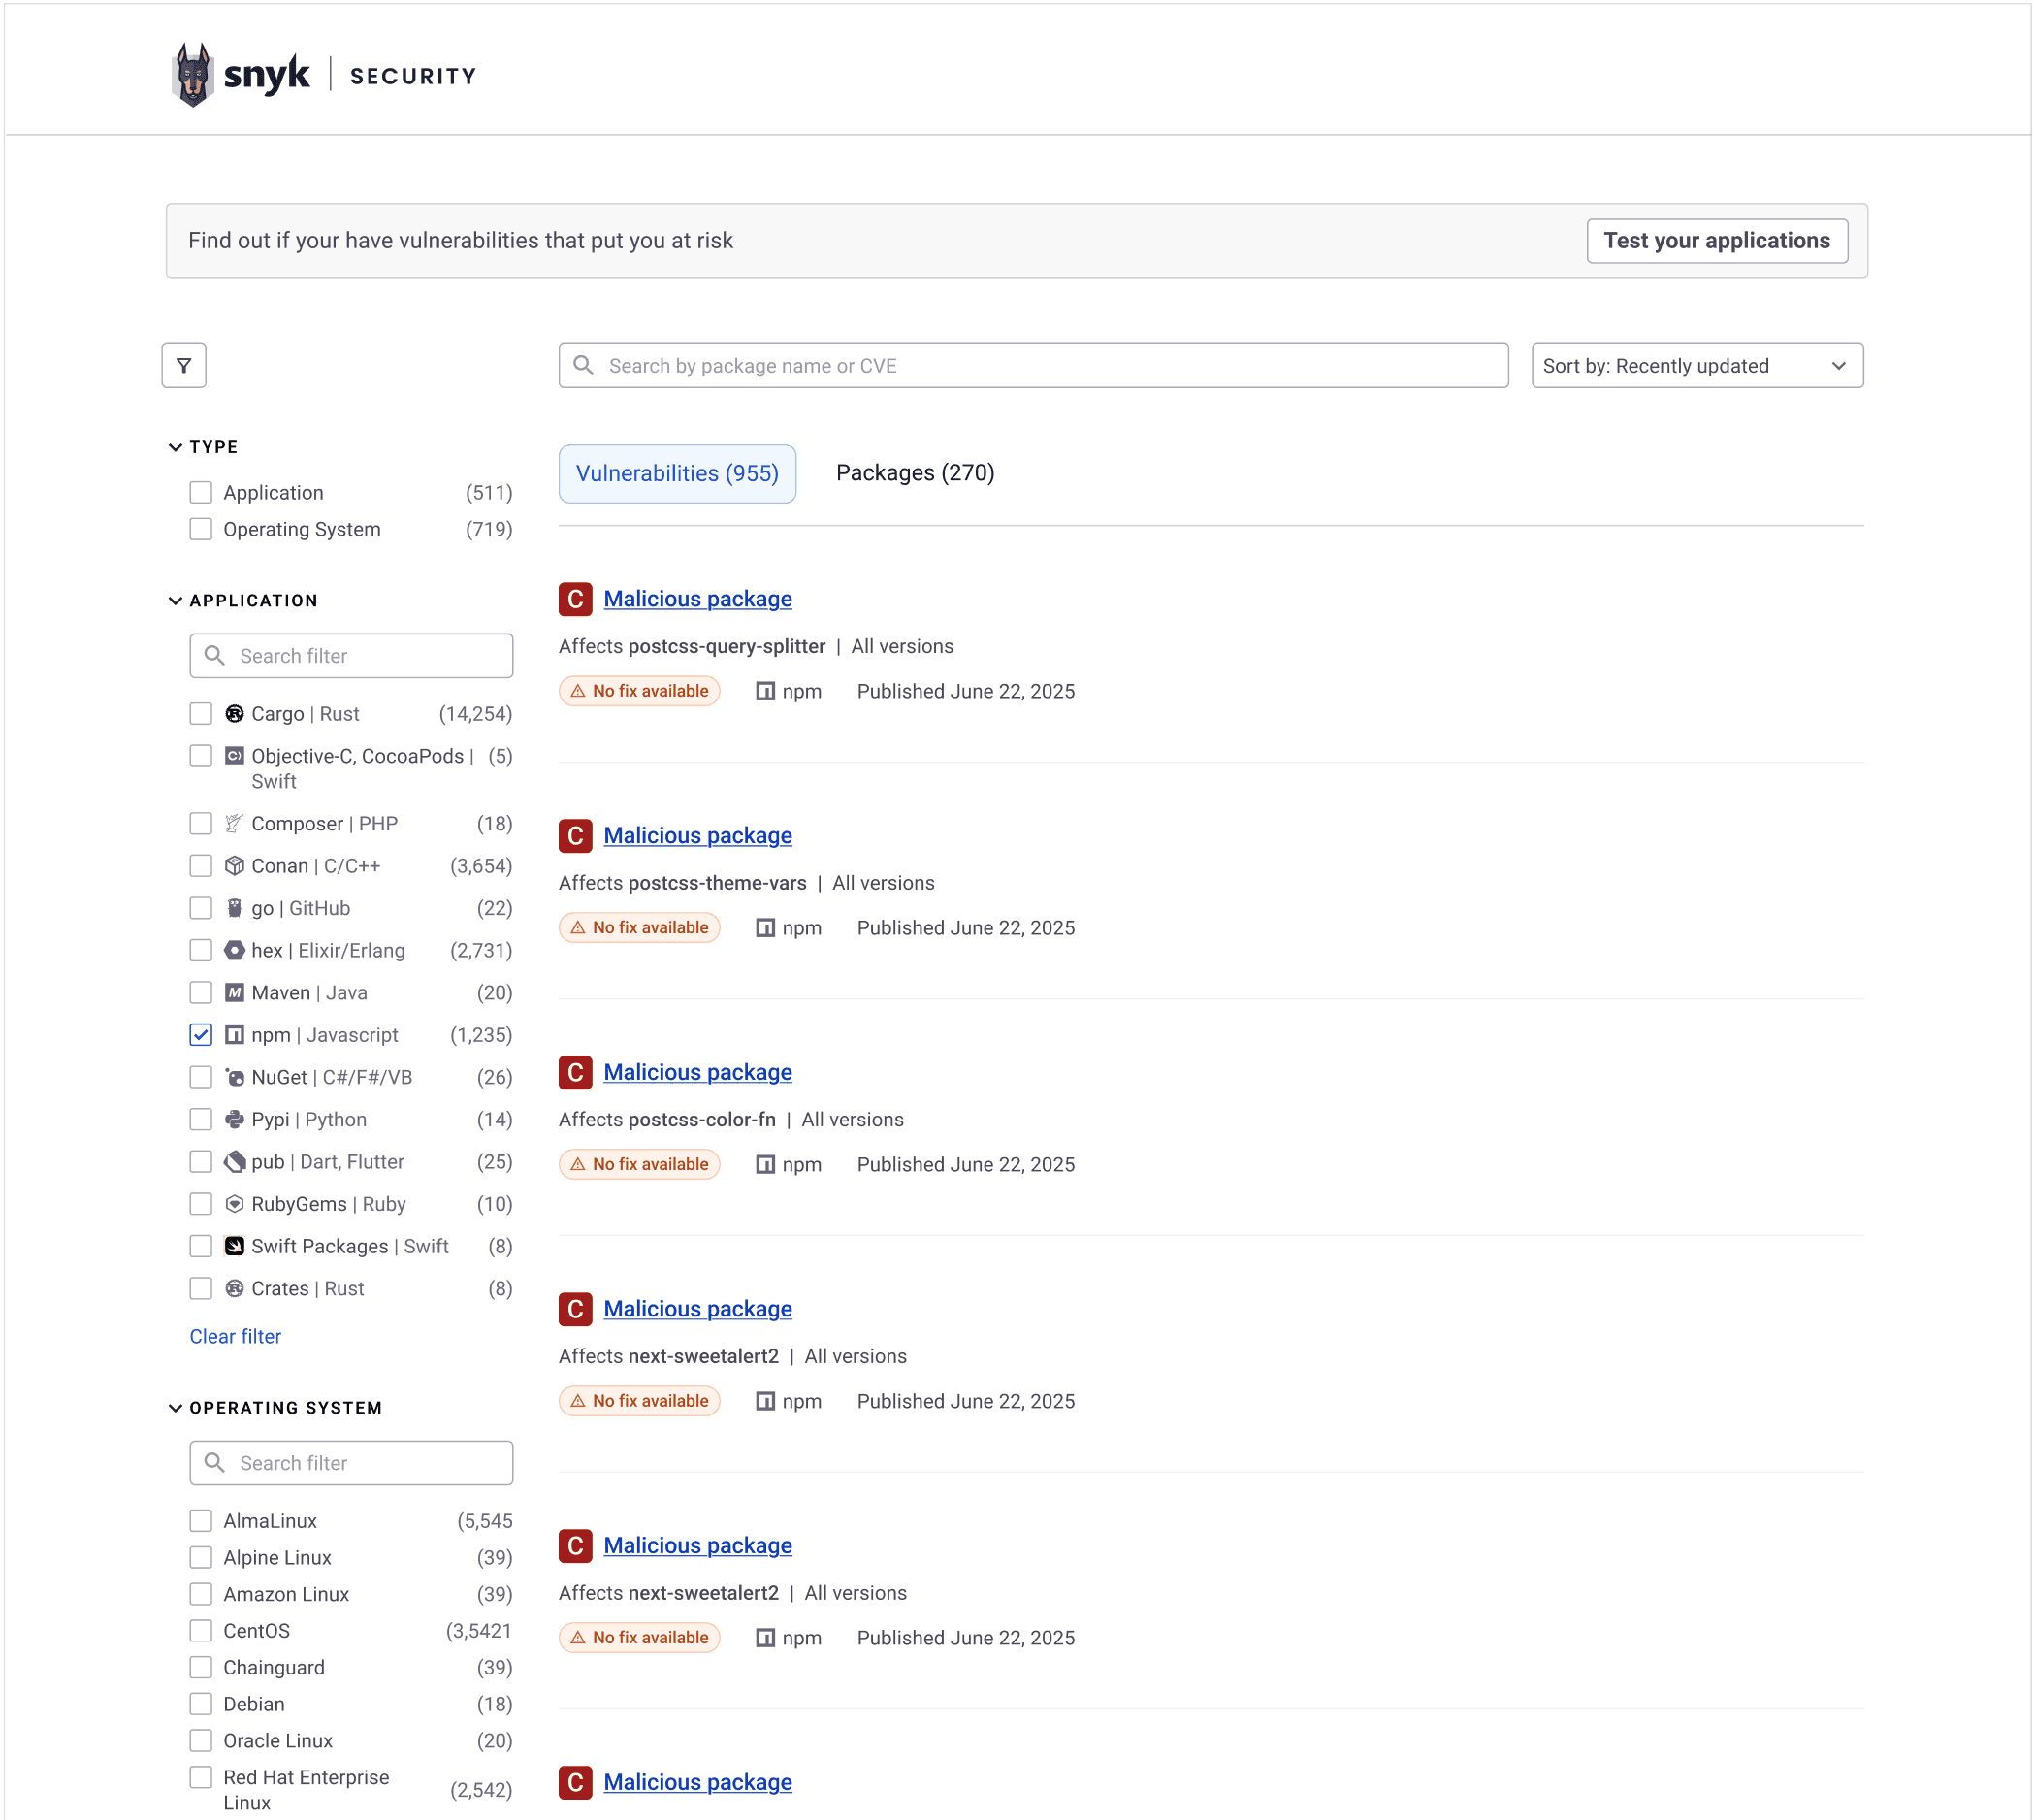Click the go GitHub gopher icon
The height and width of the screenshot is (1820, 2035).
[x=235, y=909]
